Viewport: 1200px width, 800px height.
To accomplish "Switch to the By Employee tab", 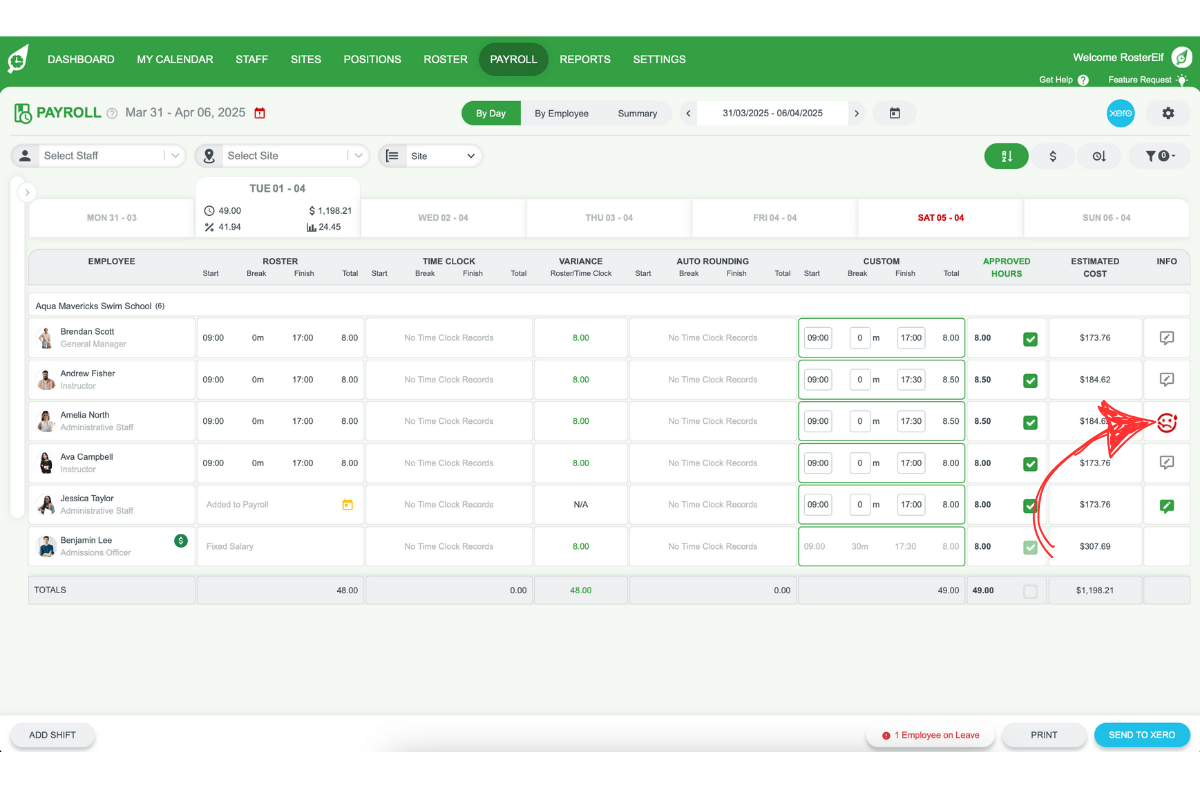I will pos(563,113).
